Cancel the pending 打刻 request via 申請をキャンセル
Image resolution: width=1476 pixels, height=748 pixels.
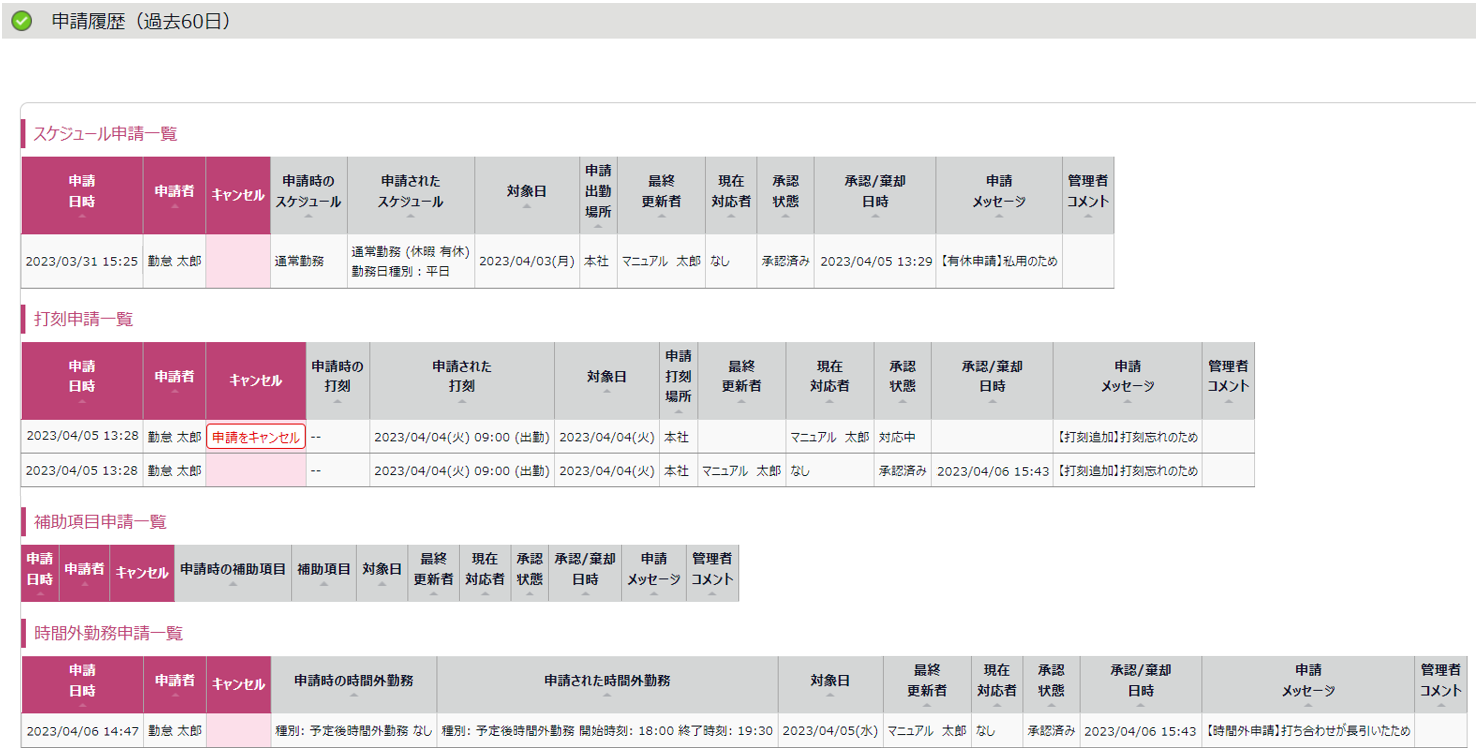(x=256, y=437)
